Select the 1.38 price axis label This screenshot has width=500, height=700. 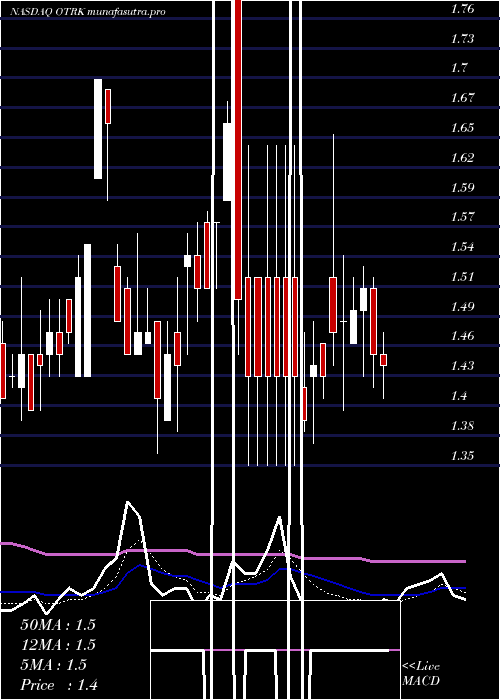tap(462, 425)
